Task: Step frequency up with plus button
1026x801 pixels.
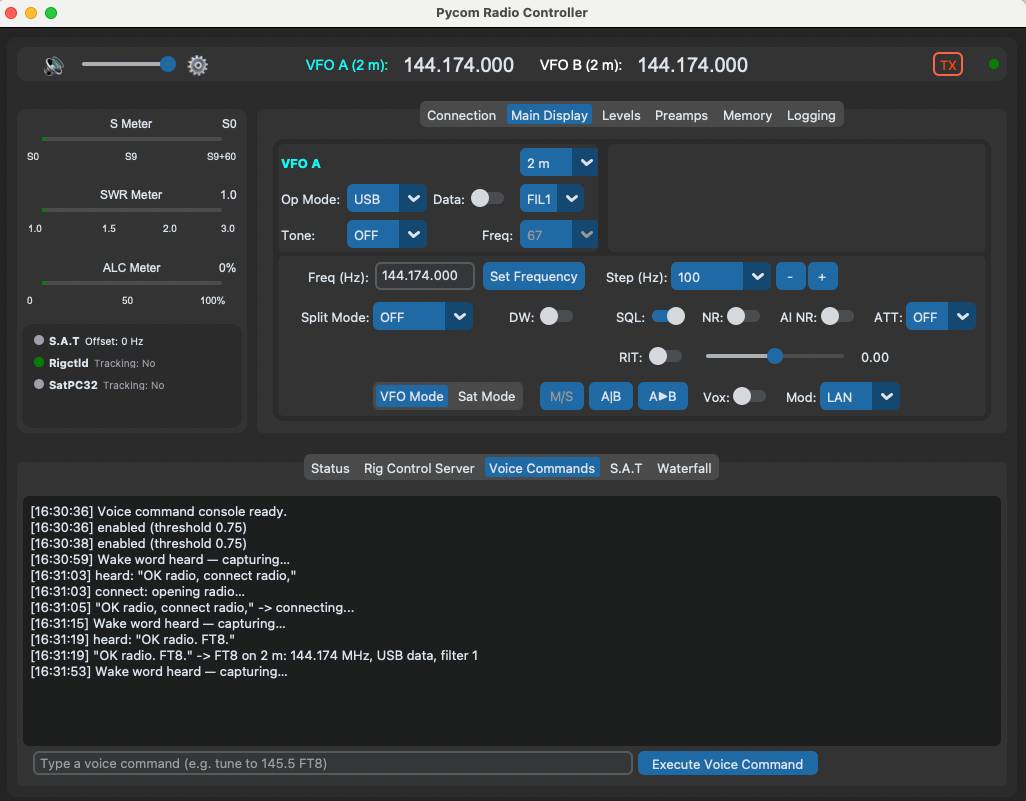Action: pyautogui.click(x=823, y=276)
